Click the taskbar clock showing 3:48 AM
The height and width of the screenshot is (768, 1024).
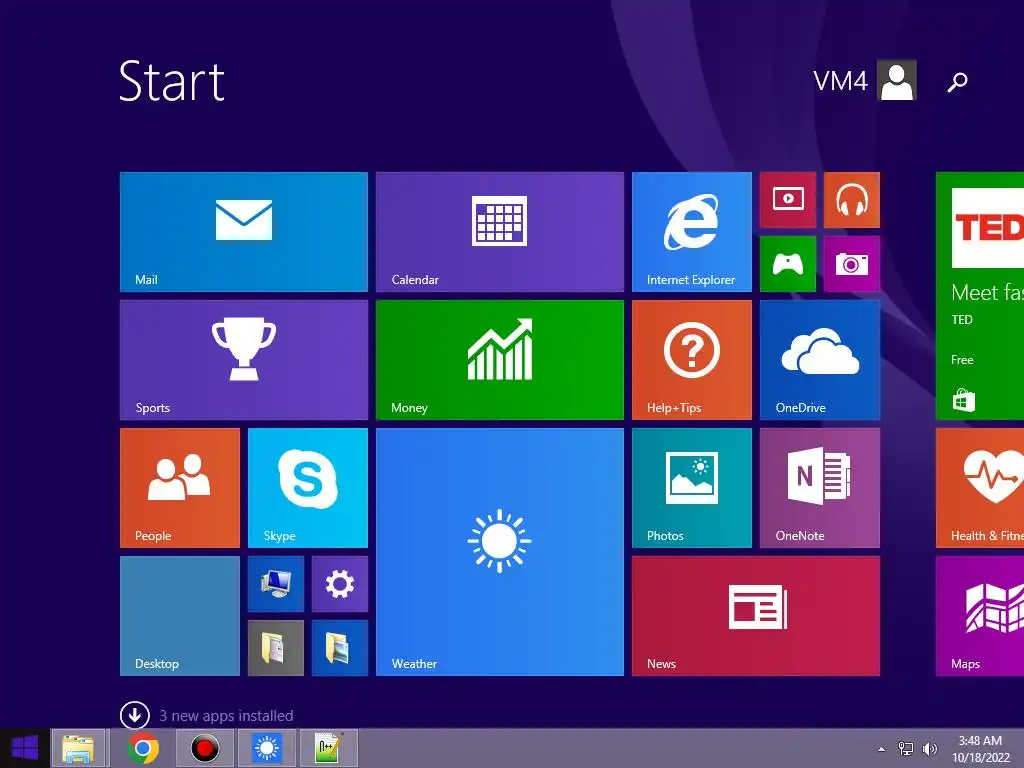pyautogui.click(x=980, y=749)
